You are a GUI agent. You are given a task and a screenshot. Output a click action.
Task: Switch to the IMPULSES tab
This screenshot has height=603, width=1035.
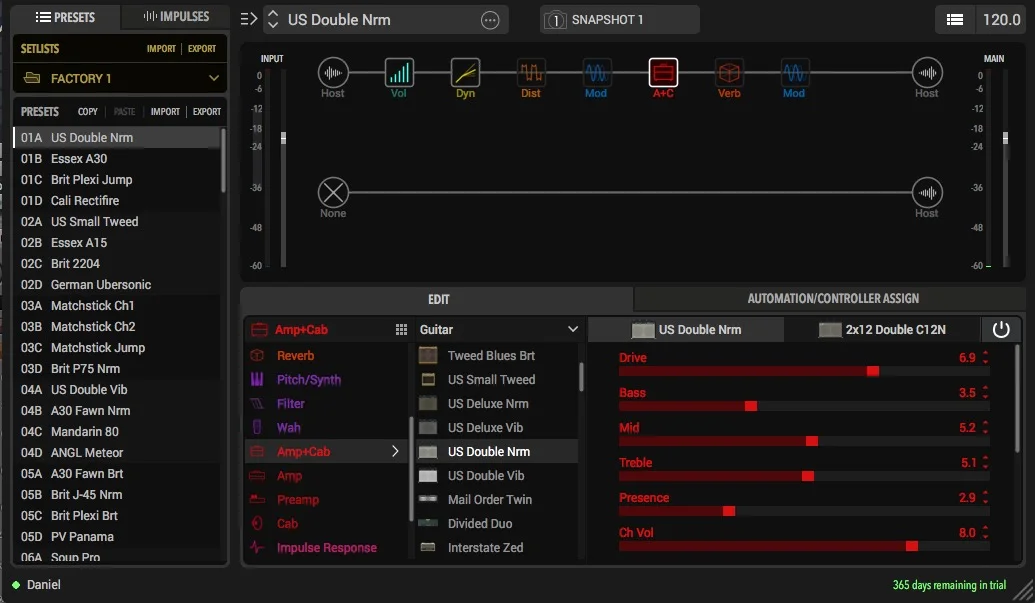[x=176, y=16]
